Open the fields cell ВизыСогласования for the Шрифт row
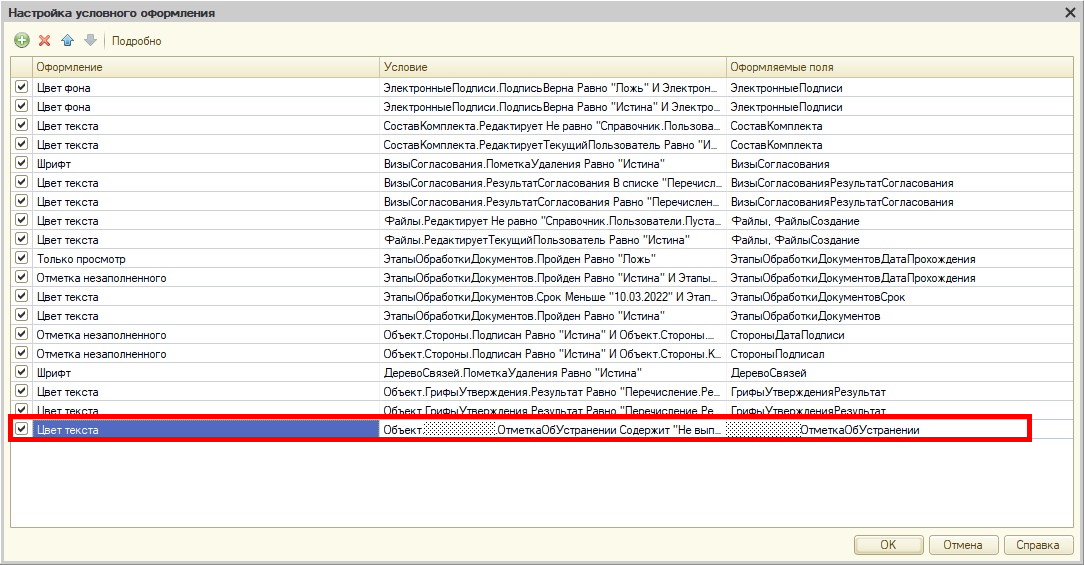 [x=899, y=164]
